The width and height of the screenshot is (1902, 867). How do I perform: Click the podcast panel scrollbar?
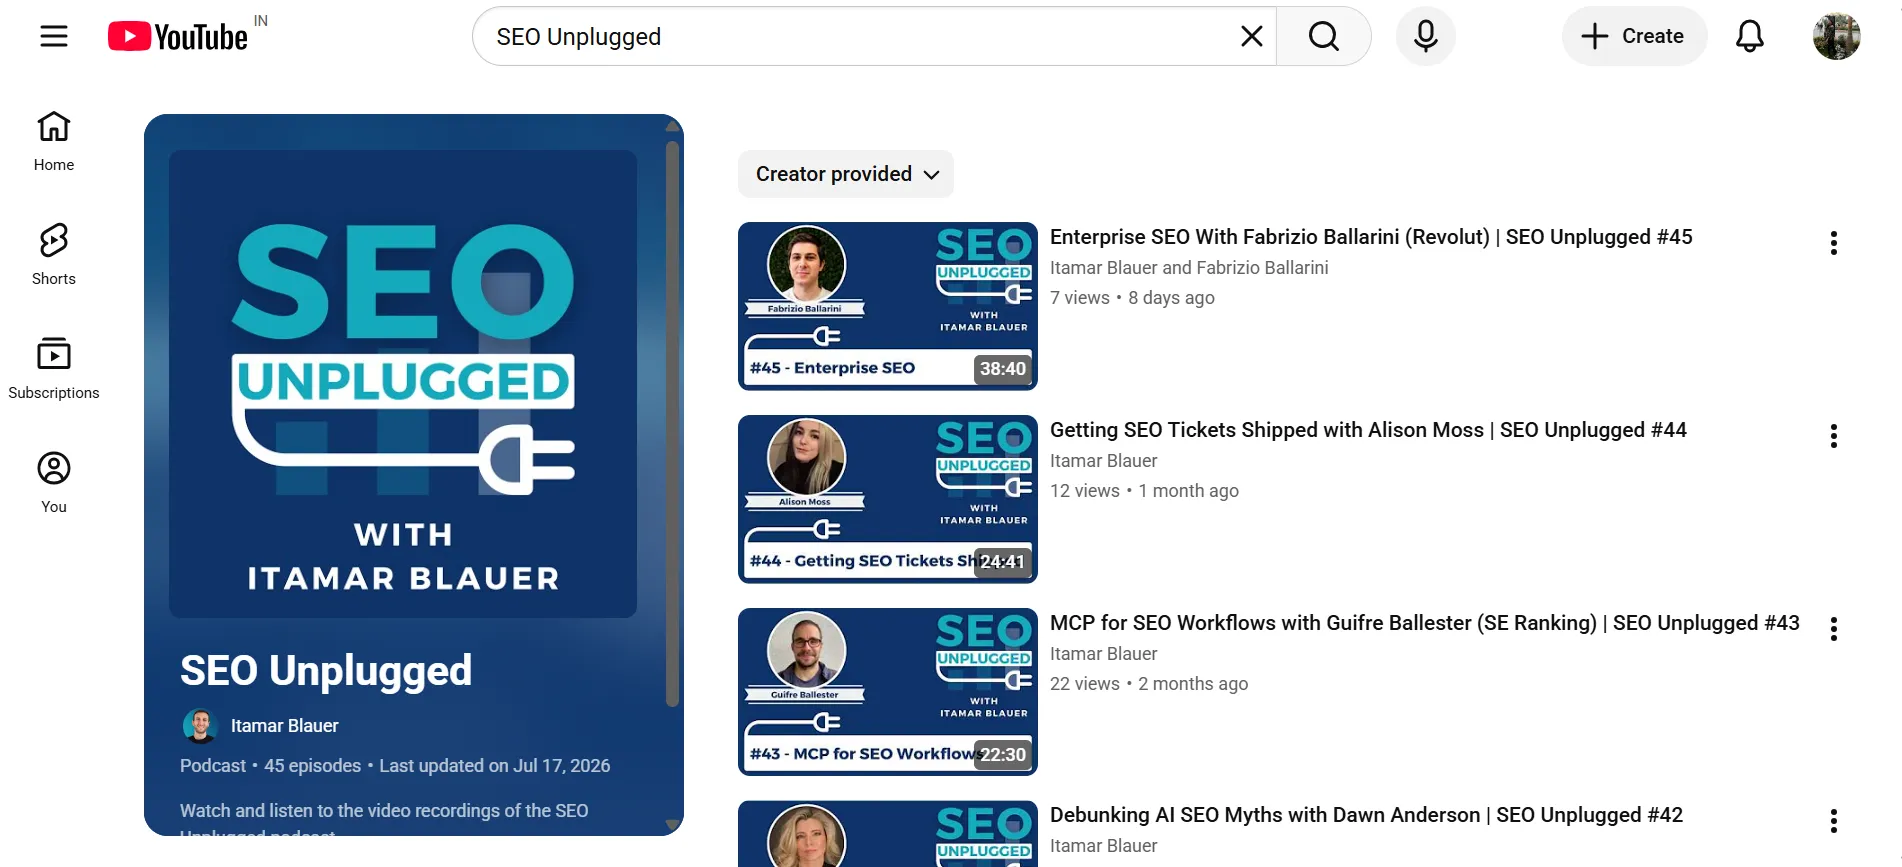(x=673, y=424)
